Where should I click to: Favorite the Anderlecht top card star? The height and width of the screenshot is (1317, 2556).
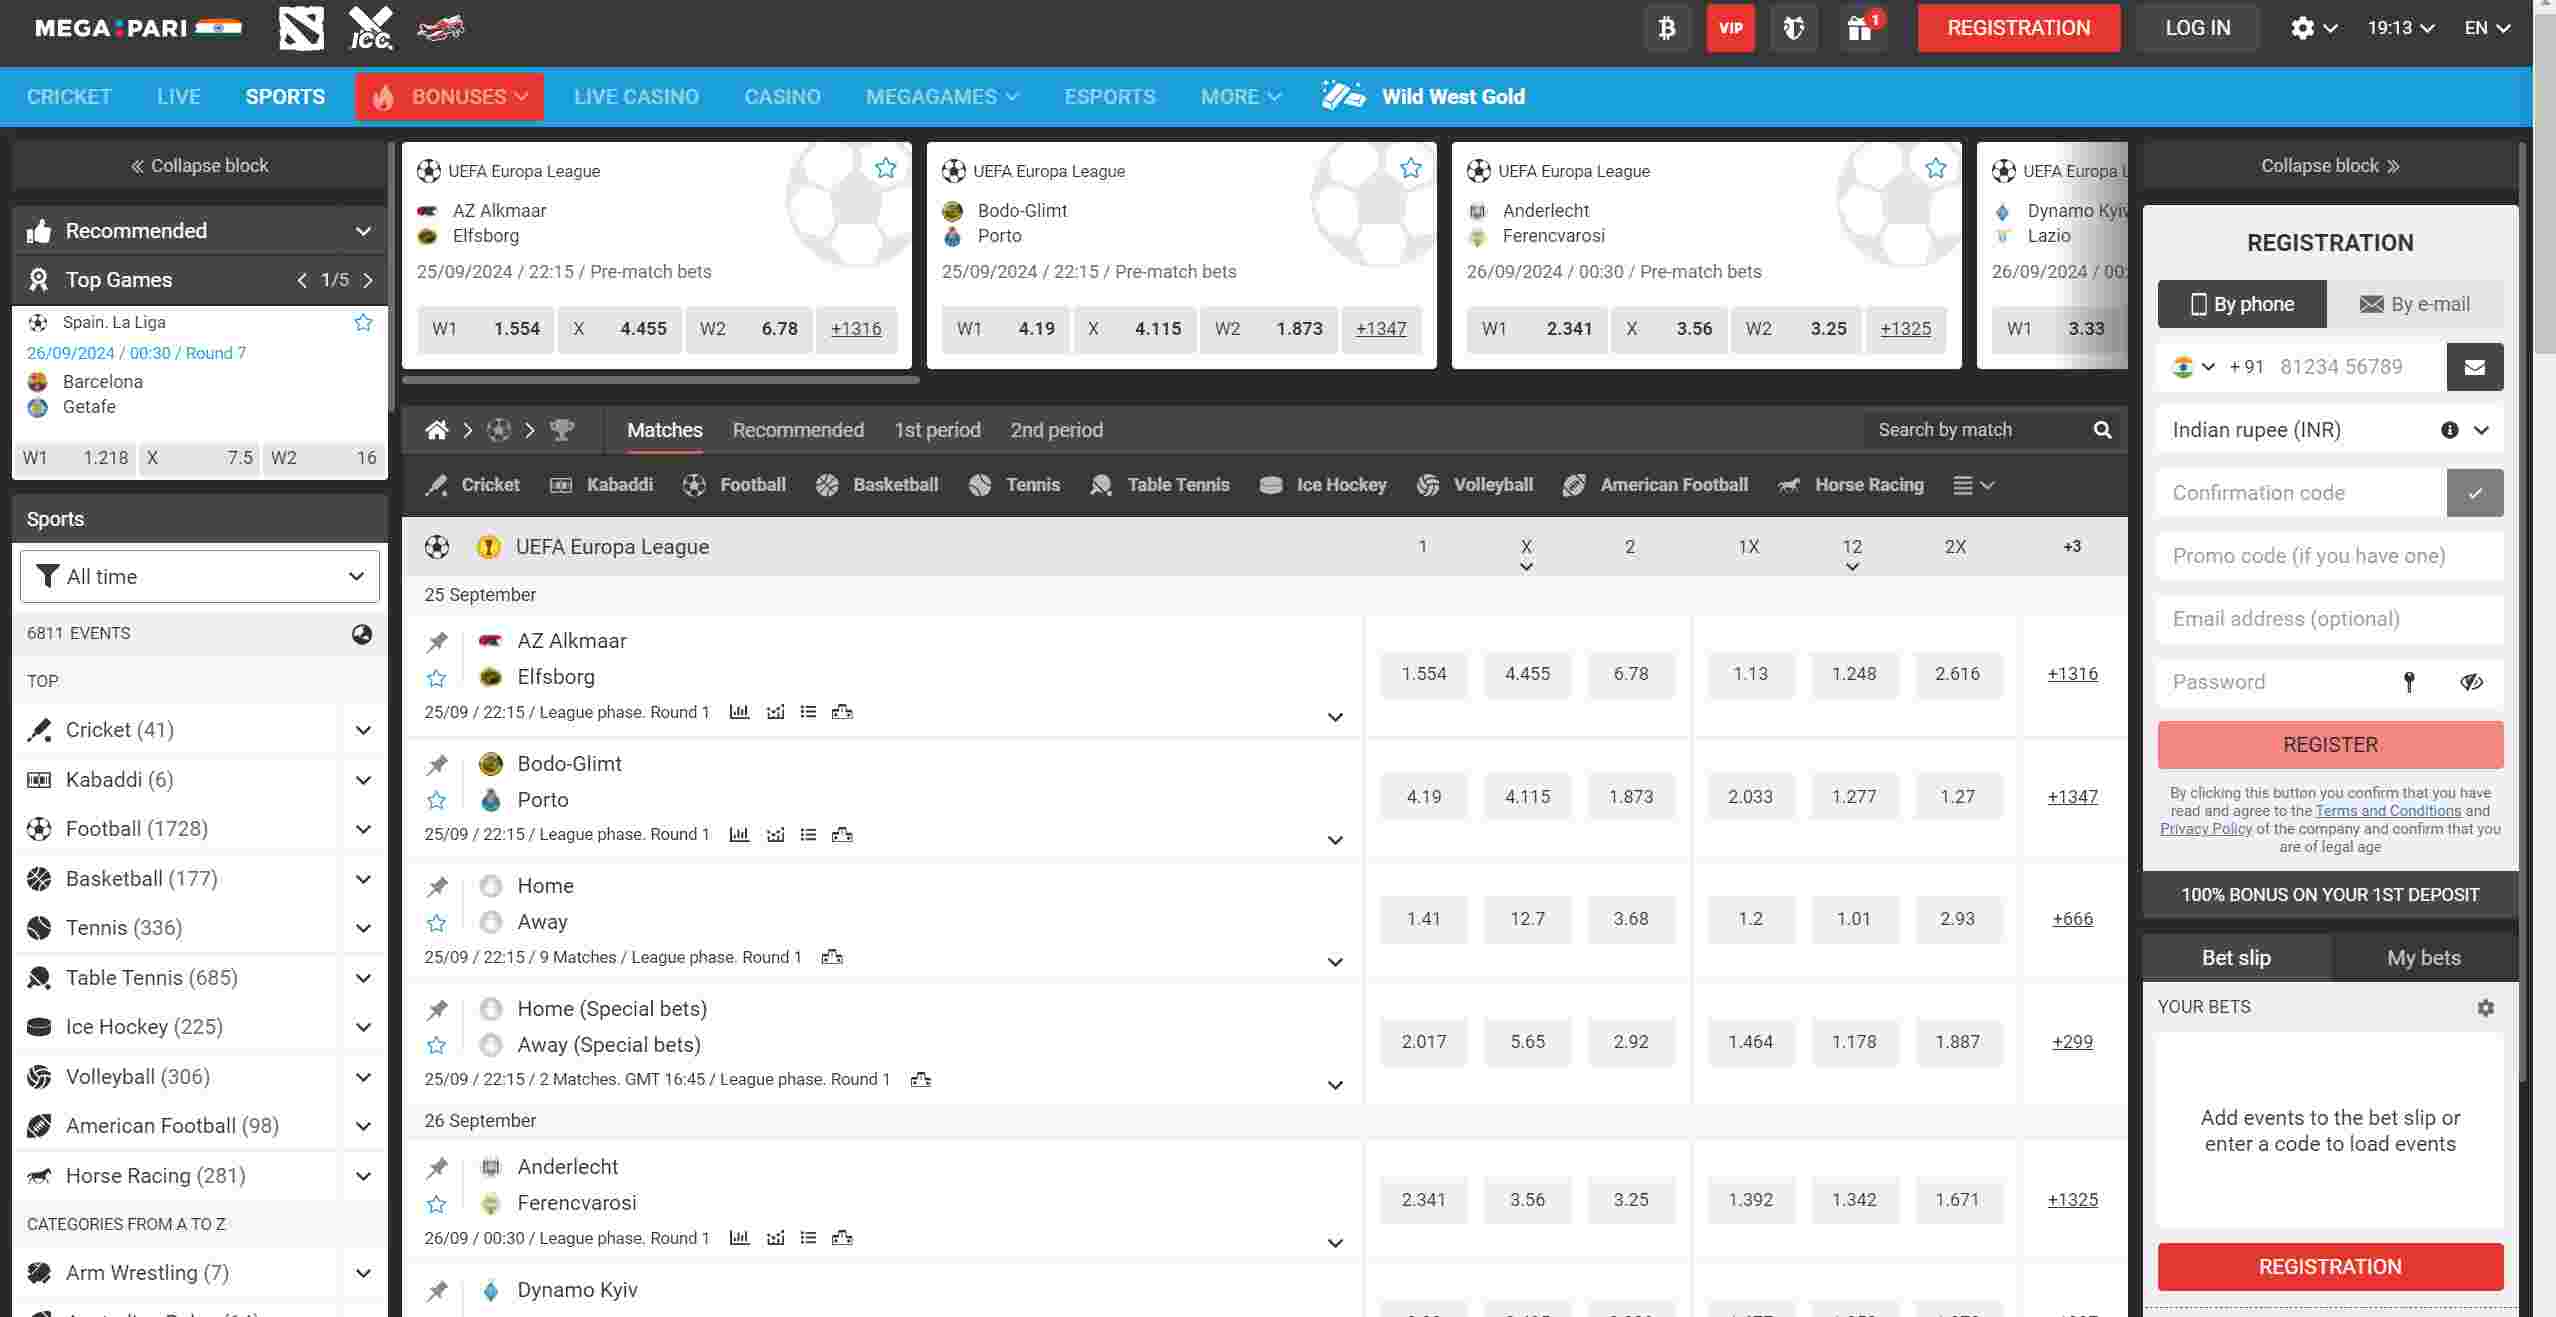(x=1935, y=168)
